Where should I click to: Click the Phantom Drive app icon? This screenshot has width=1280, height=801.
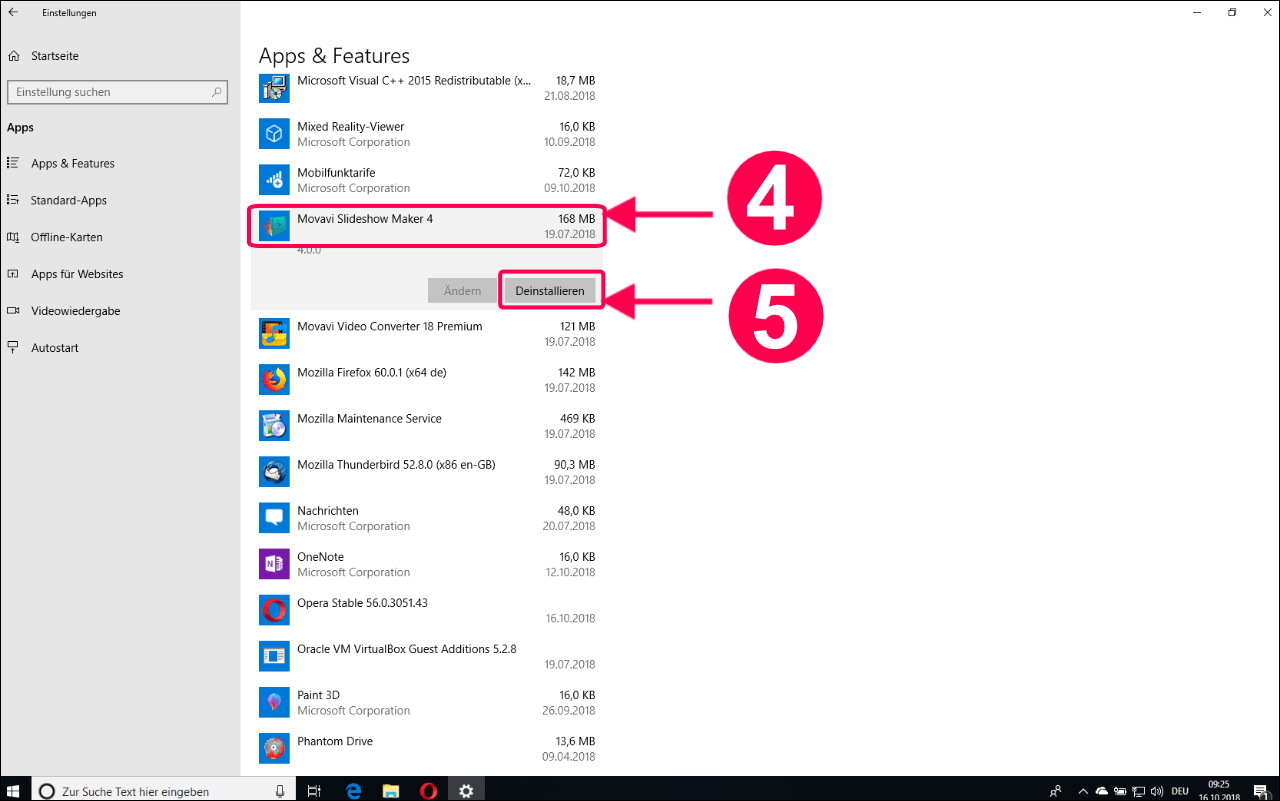pos(274,748)
